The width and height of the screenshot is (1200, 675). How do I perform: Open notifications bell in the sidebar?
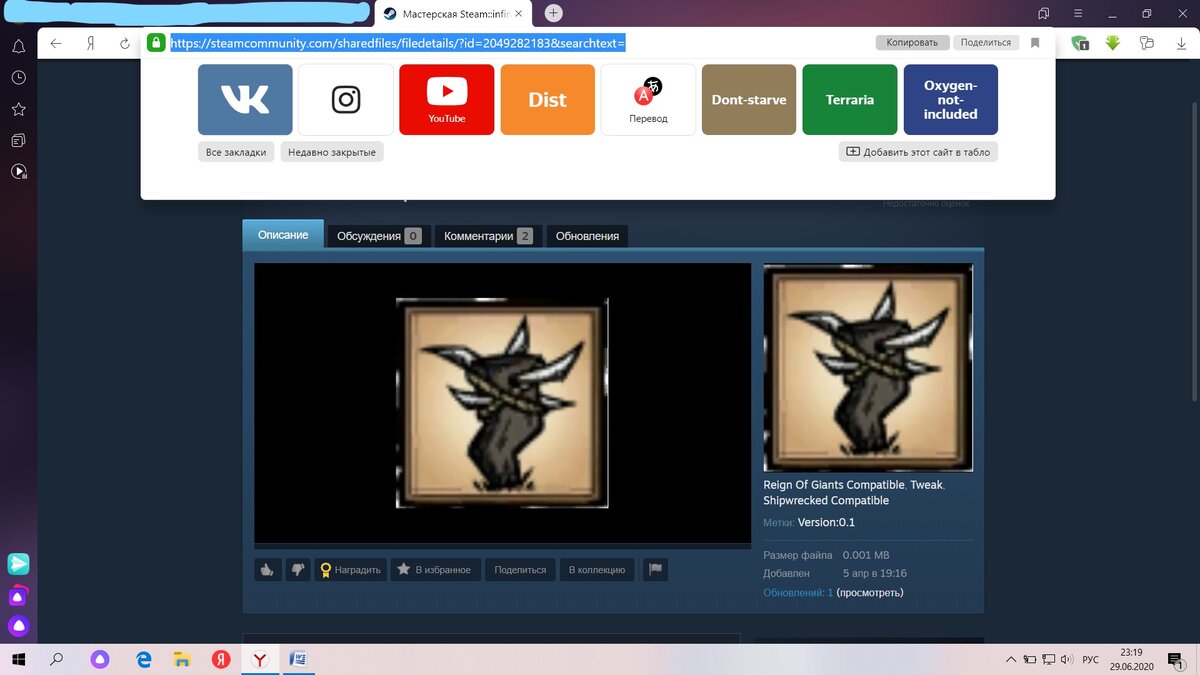[18, 46]
